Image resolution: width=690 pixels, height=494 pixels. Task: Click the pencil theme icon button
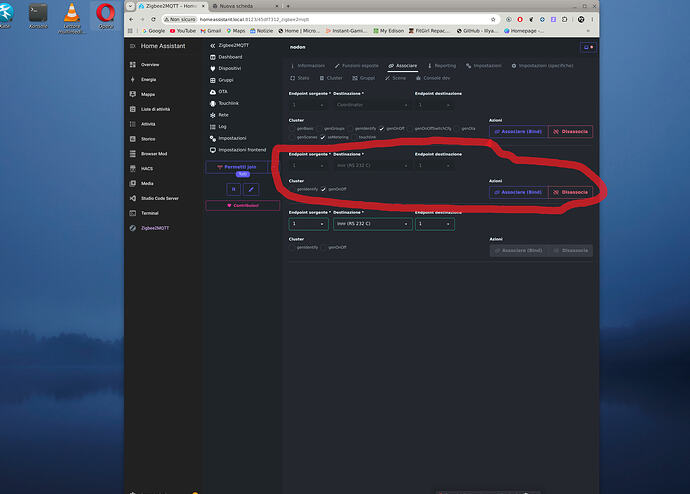pos(251,189)
